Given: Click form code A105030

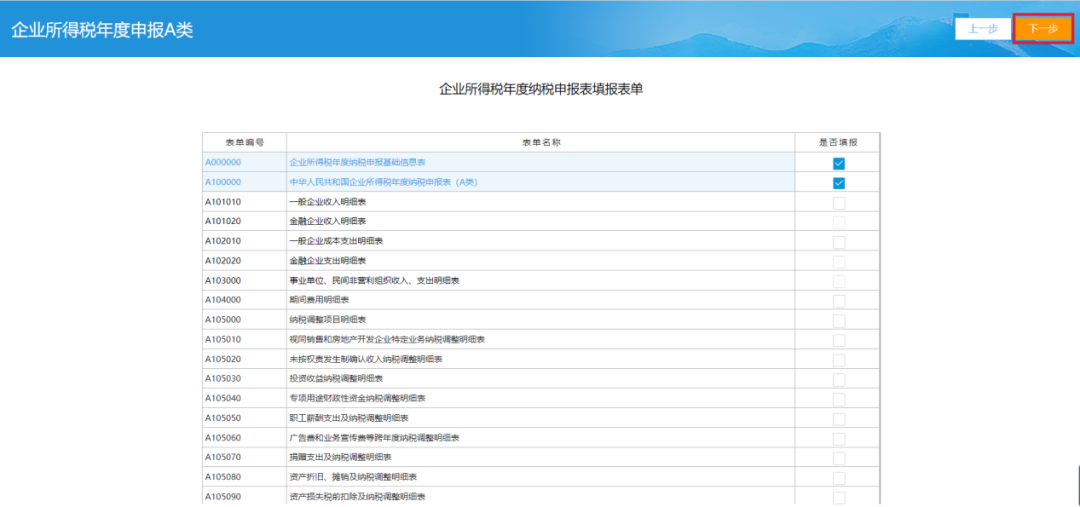Looking at the screenshot, I should (x=223, y=379).
